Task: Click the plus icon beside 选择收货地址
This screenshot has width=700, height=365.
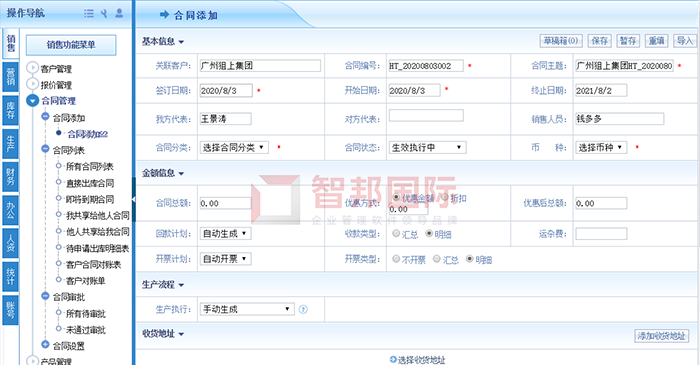Action: 393,359
